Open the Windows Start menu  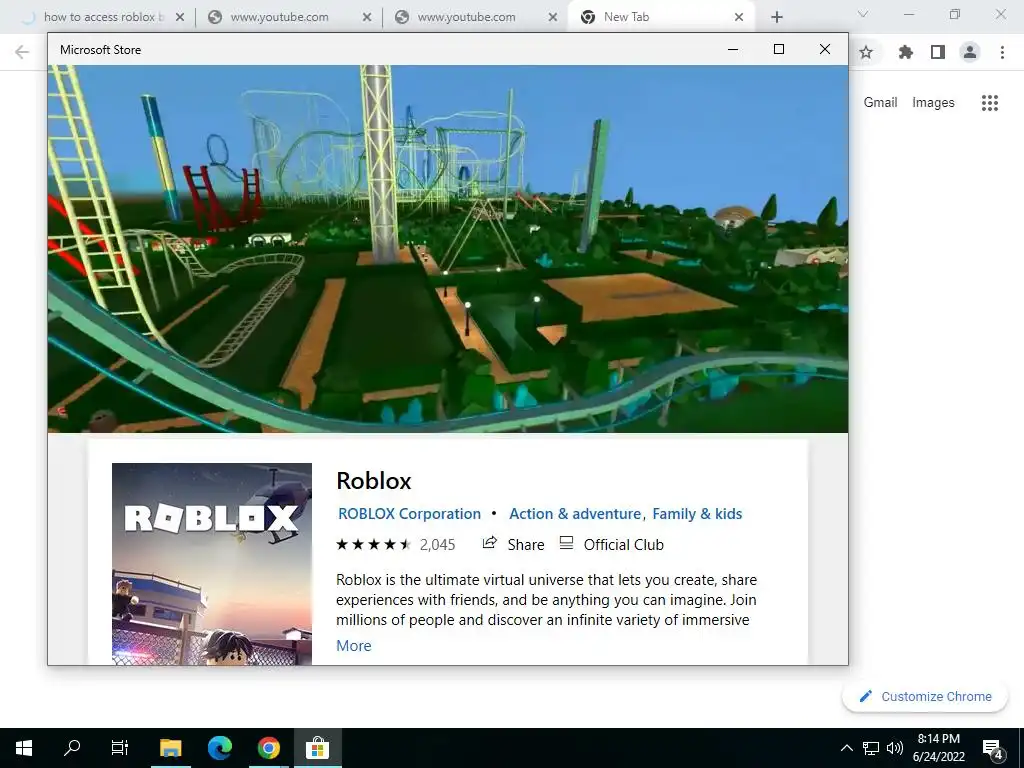click(24, 748)
